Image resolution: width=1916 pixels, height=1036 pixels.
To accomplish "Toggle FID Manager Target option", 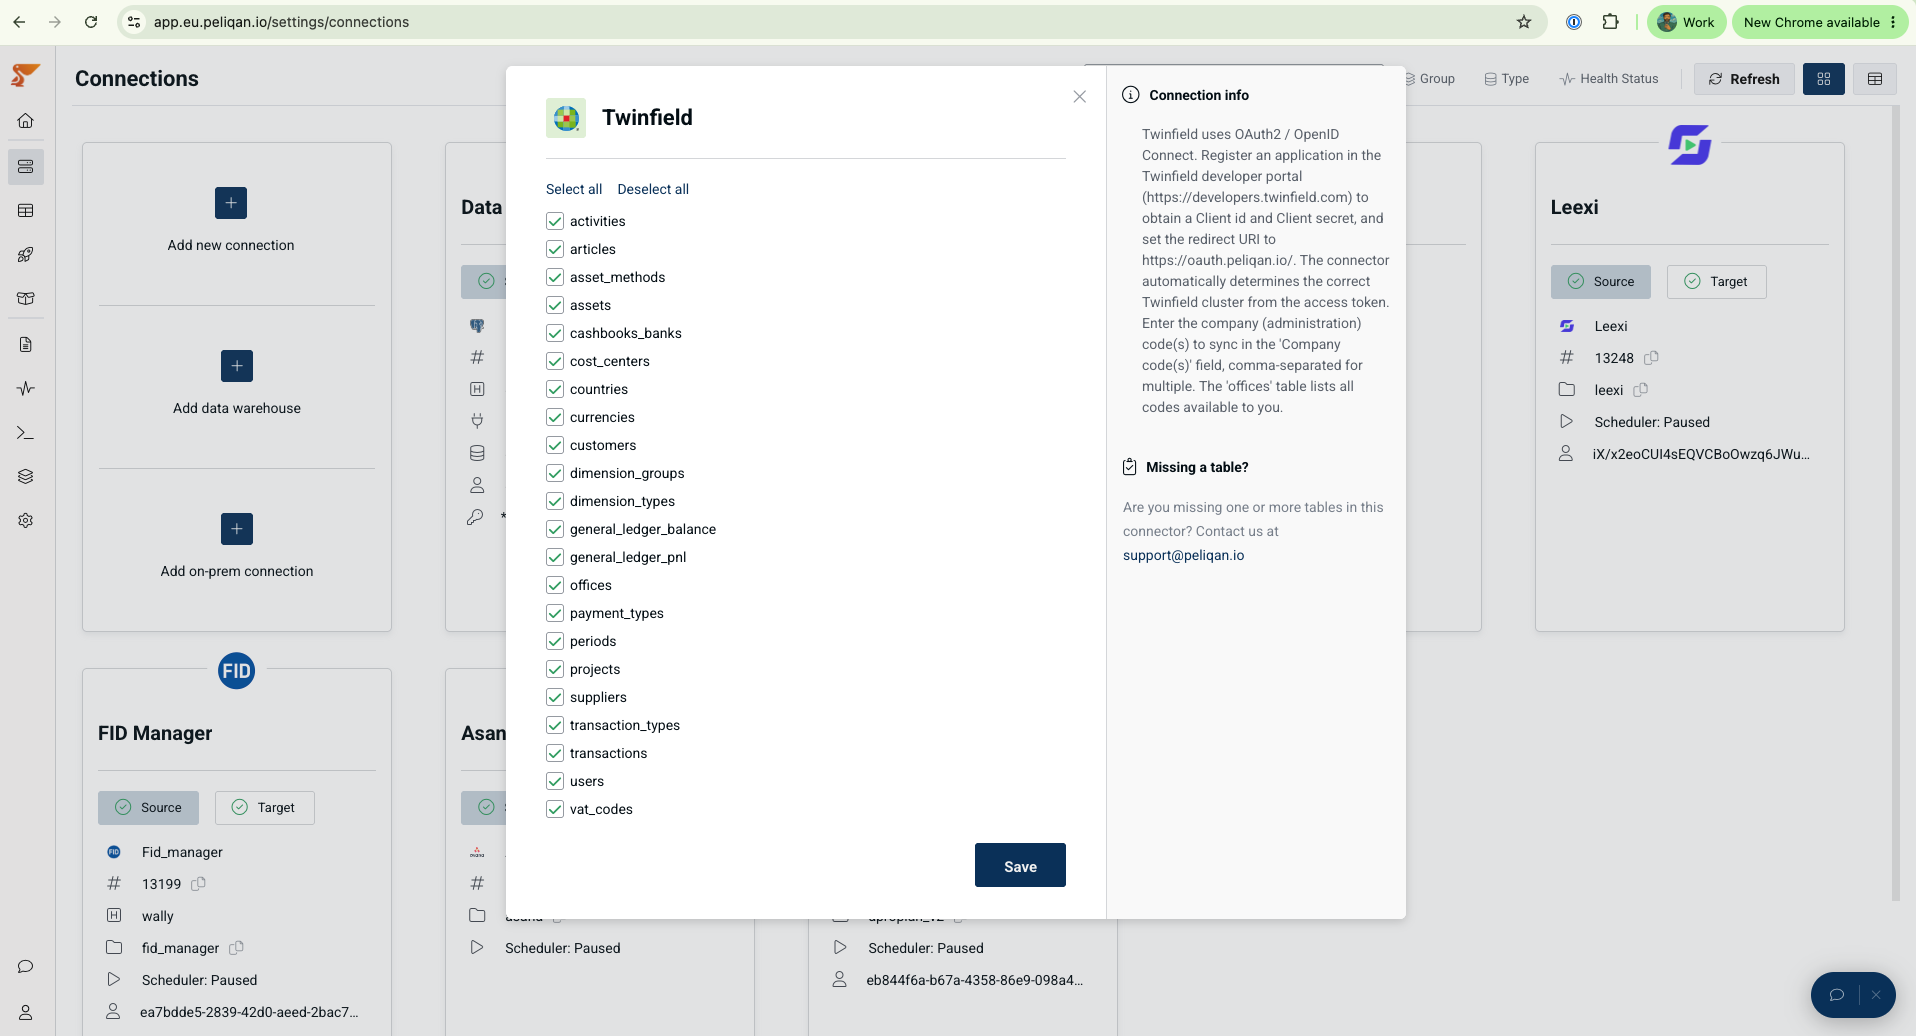I will point(264,808).
